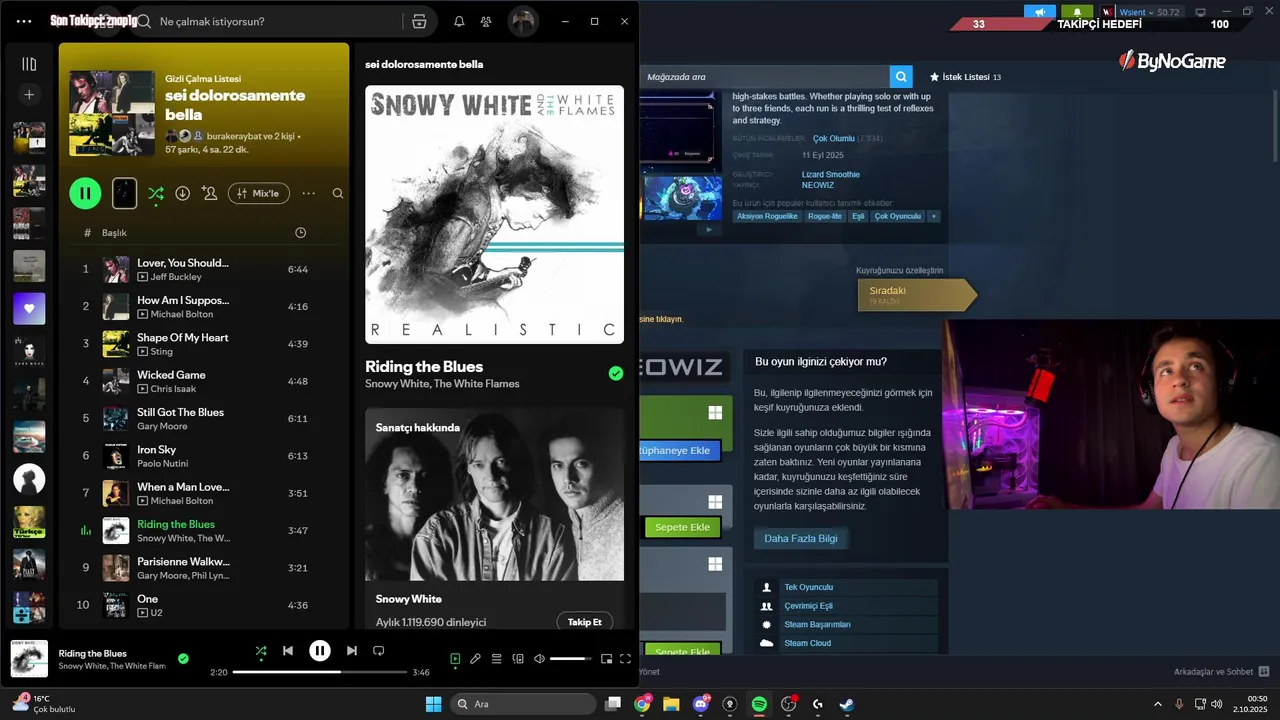Open Liked Songs heart in sidebar
1280x720 pixels.
(x=29, y=309)
